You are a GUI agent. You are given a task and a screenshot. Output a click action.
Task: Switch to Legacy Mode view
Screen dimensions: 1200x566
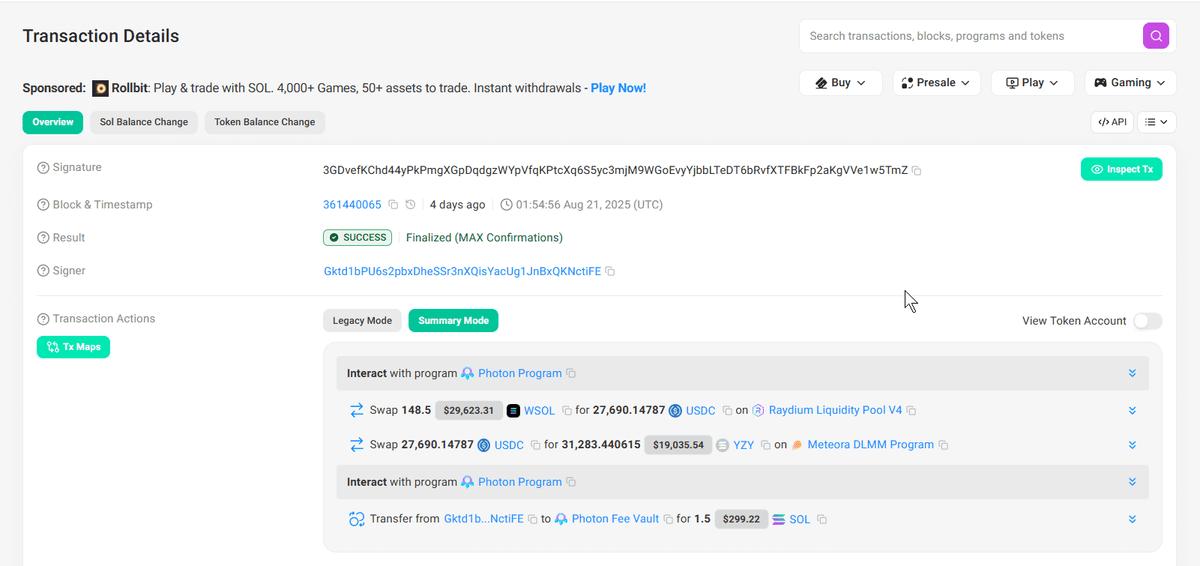pos(362,321)
